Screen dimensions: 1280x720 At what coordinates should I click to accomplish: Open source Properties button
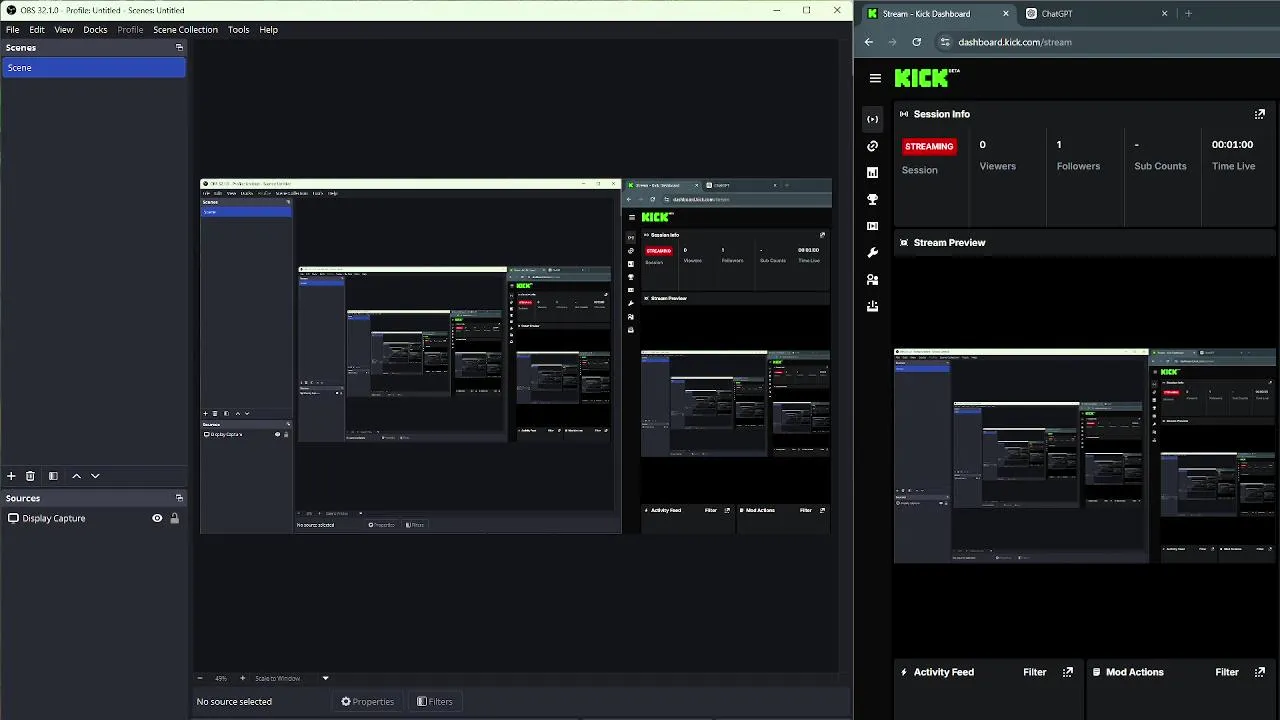pos(368,702)
